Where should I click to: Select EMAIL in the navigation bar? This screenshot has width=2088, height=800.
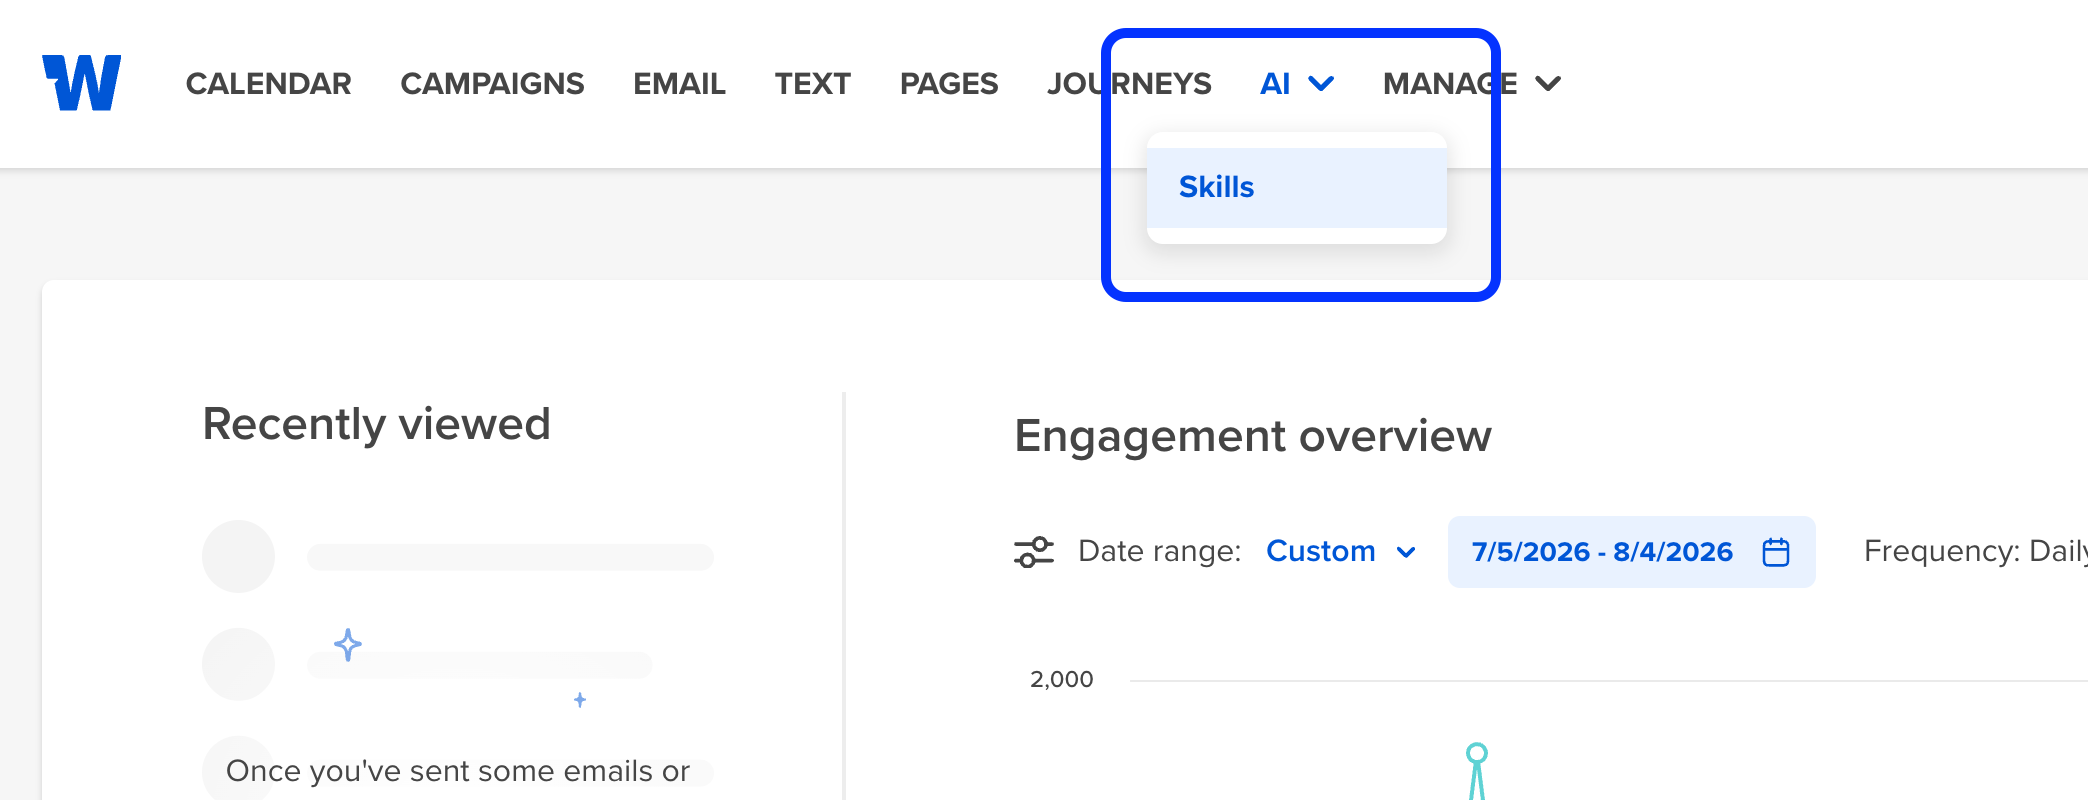tap(679, 84)
